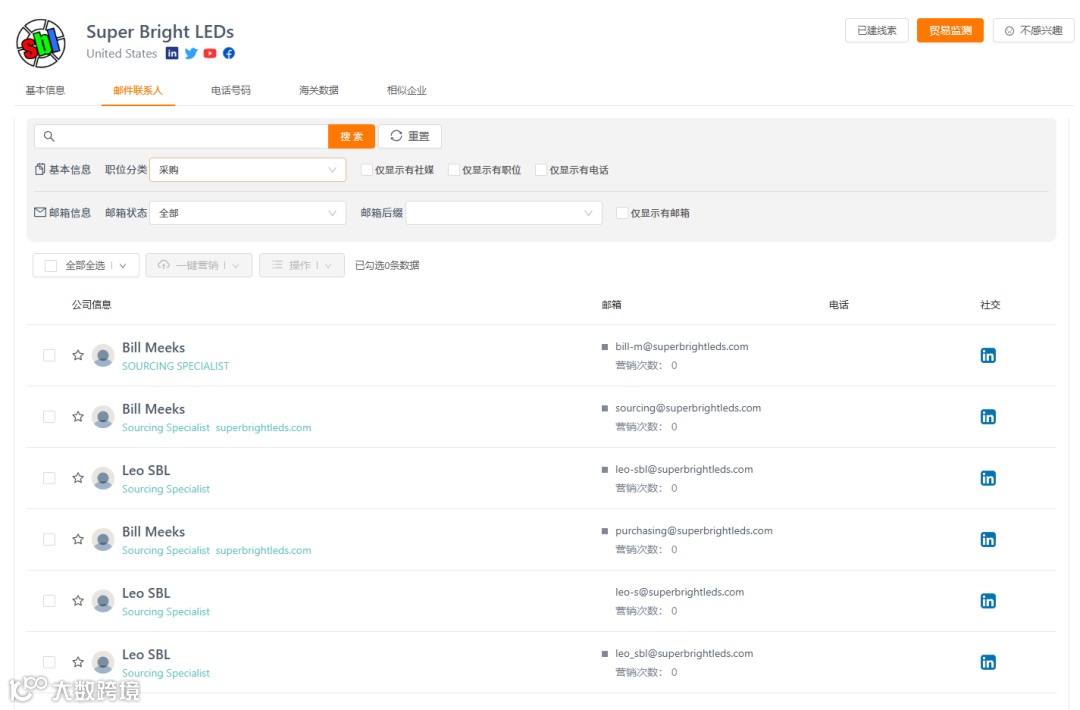The width and height of the screenshot is (1080, 710).
Task: Click the magnifier icon in search box
Action: pos(49,136)
